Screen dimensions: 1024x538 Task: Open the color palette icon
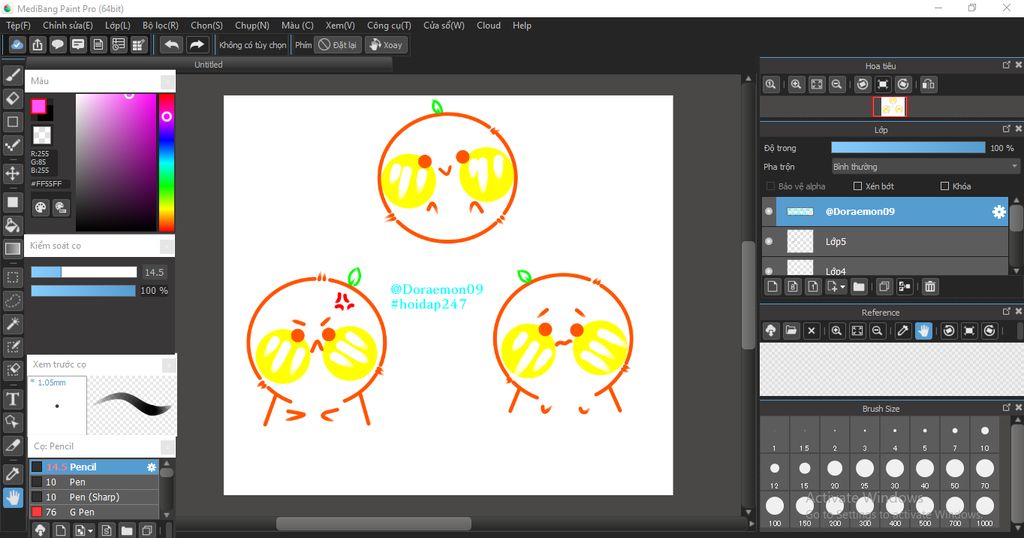pyautogui.click(x=40, y=208)
